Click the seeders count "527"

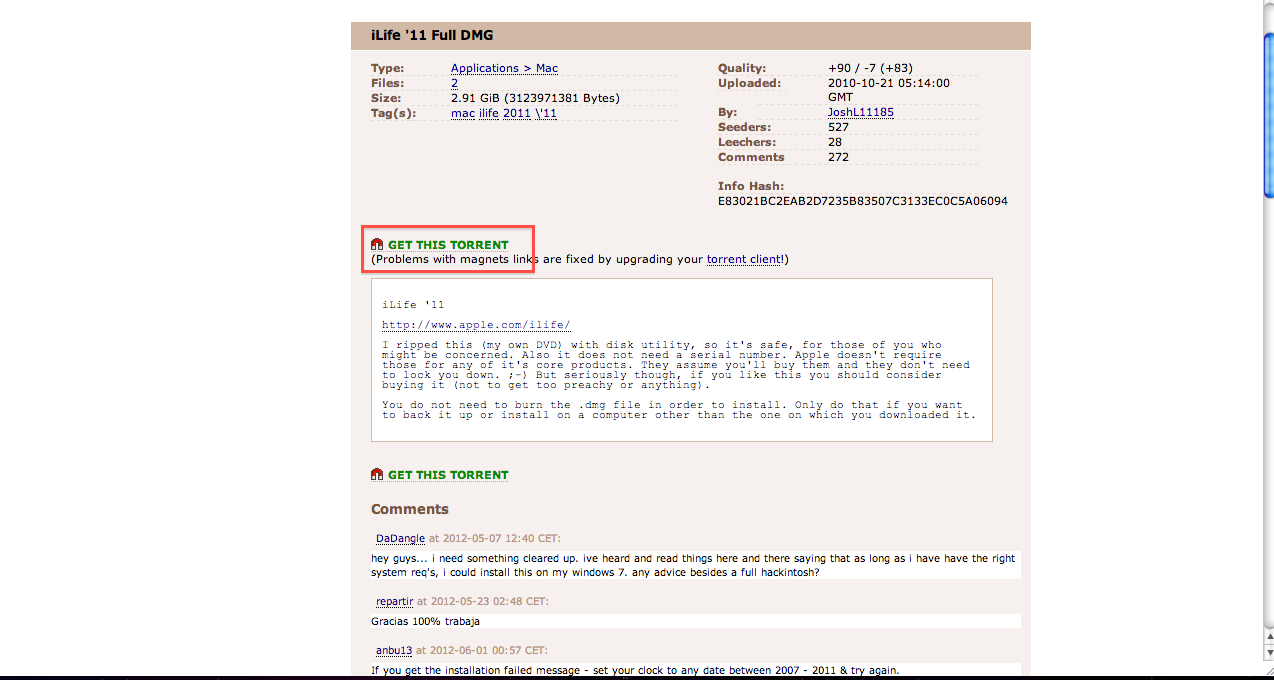[838, 127]
